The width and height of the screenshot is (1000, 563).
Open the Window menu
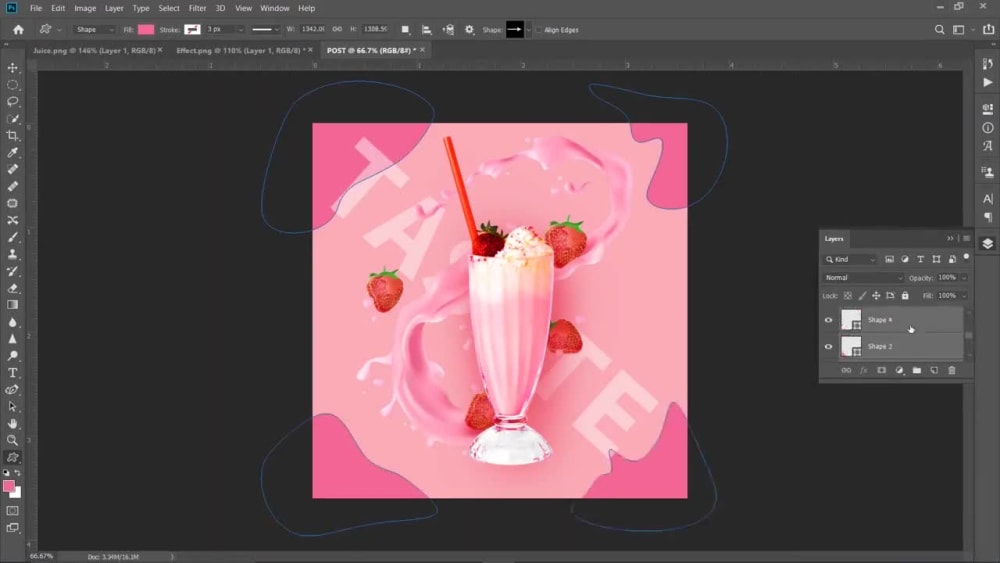[274, 8]
